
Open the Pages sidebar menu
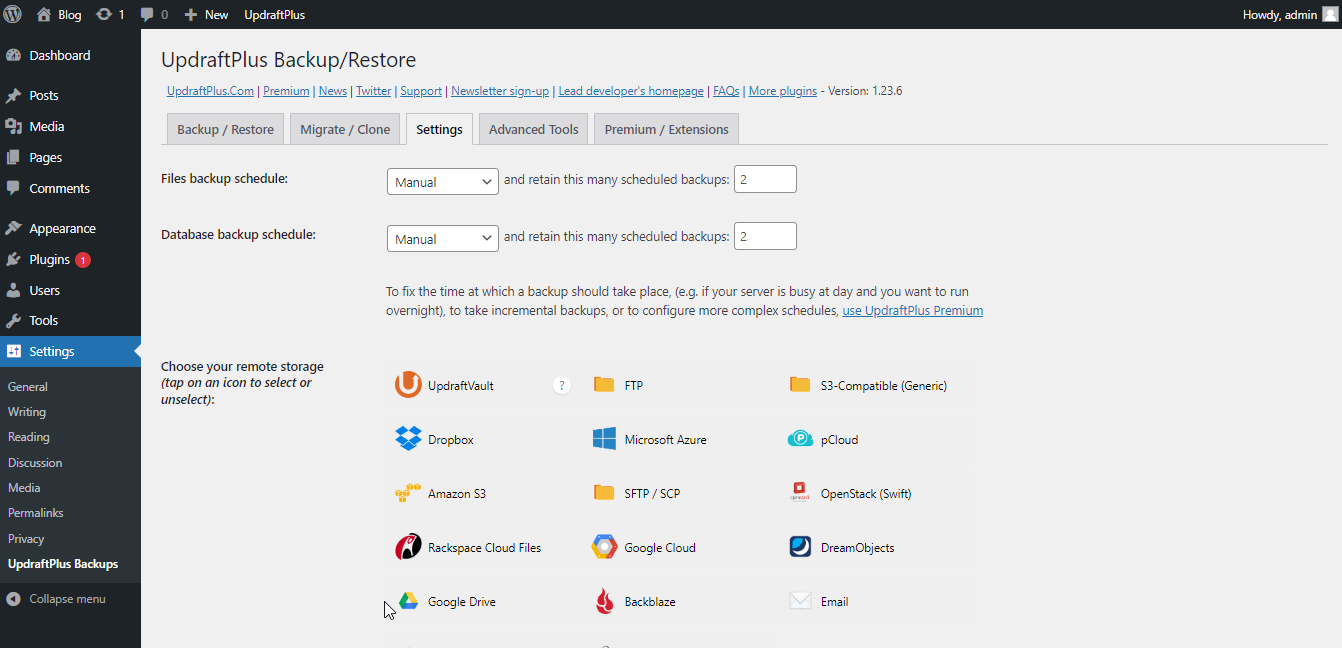coord(70,158)
